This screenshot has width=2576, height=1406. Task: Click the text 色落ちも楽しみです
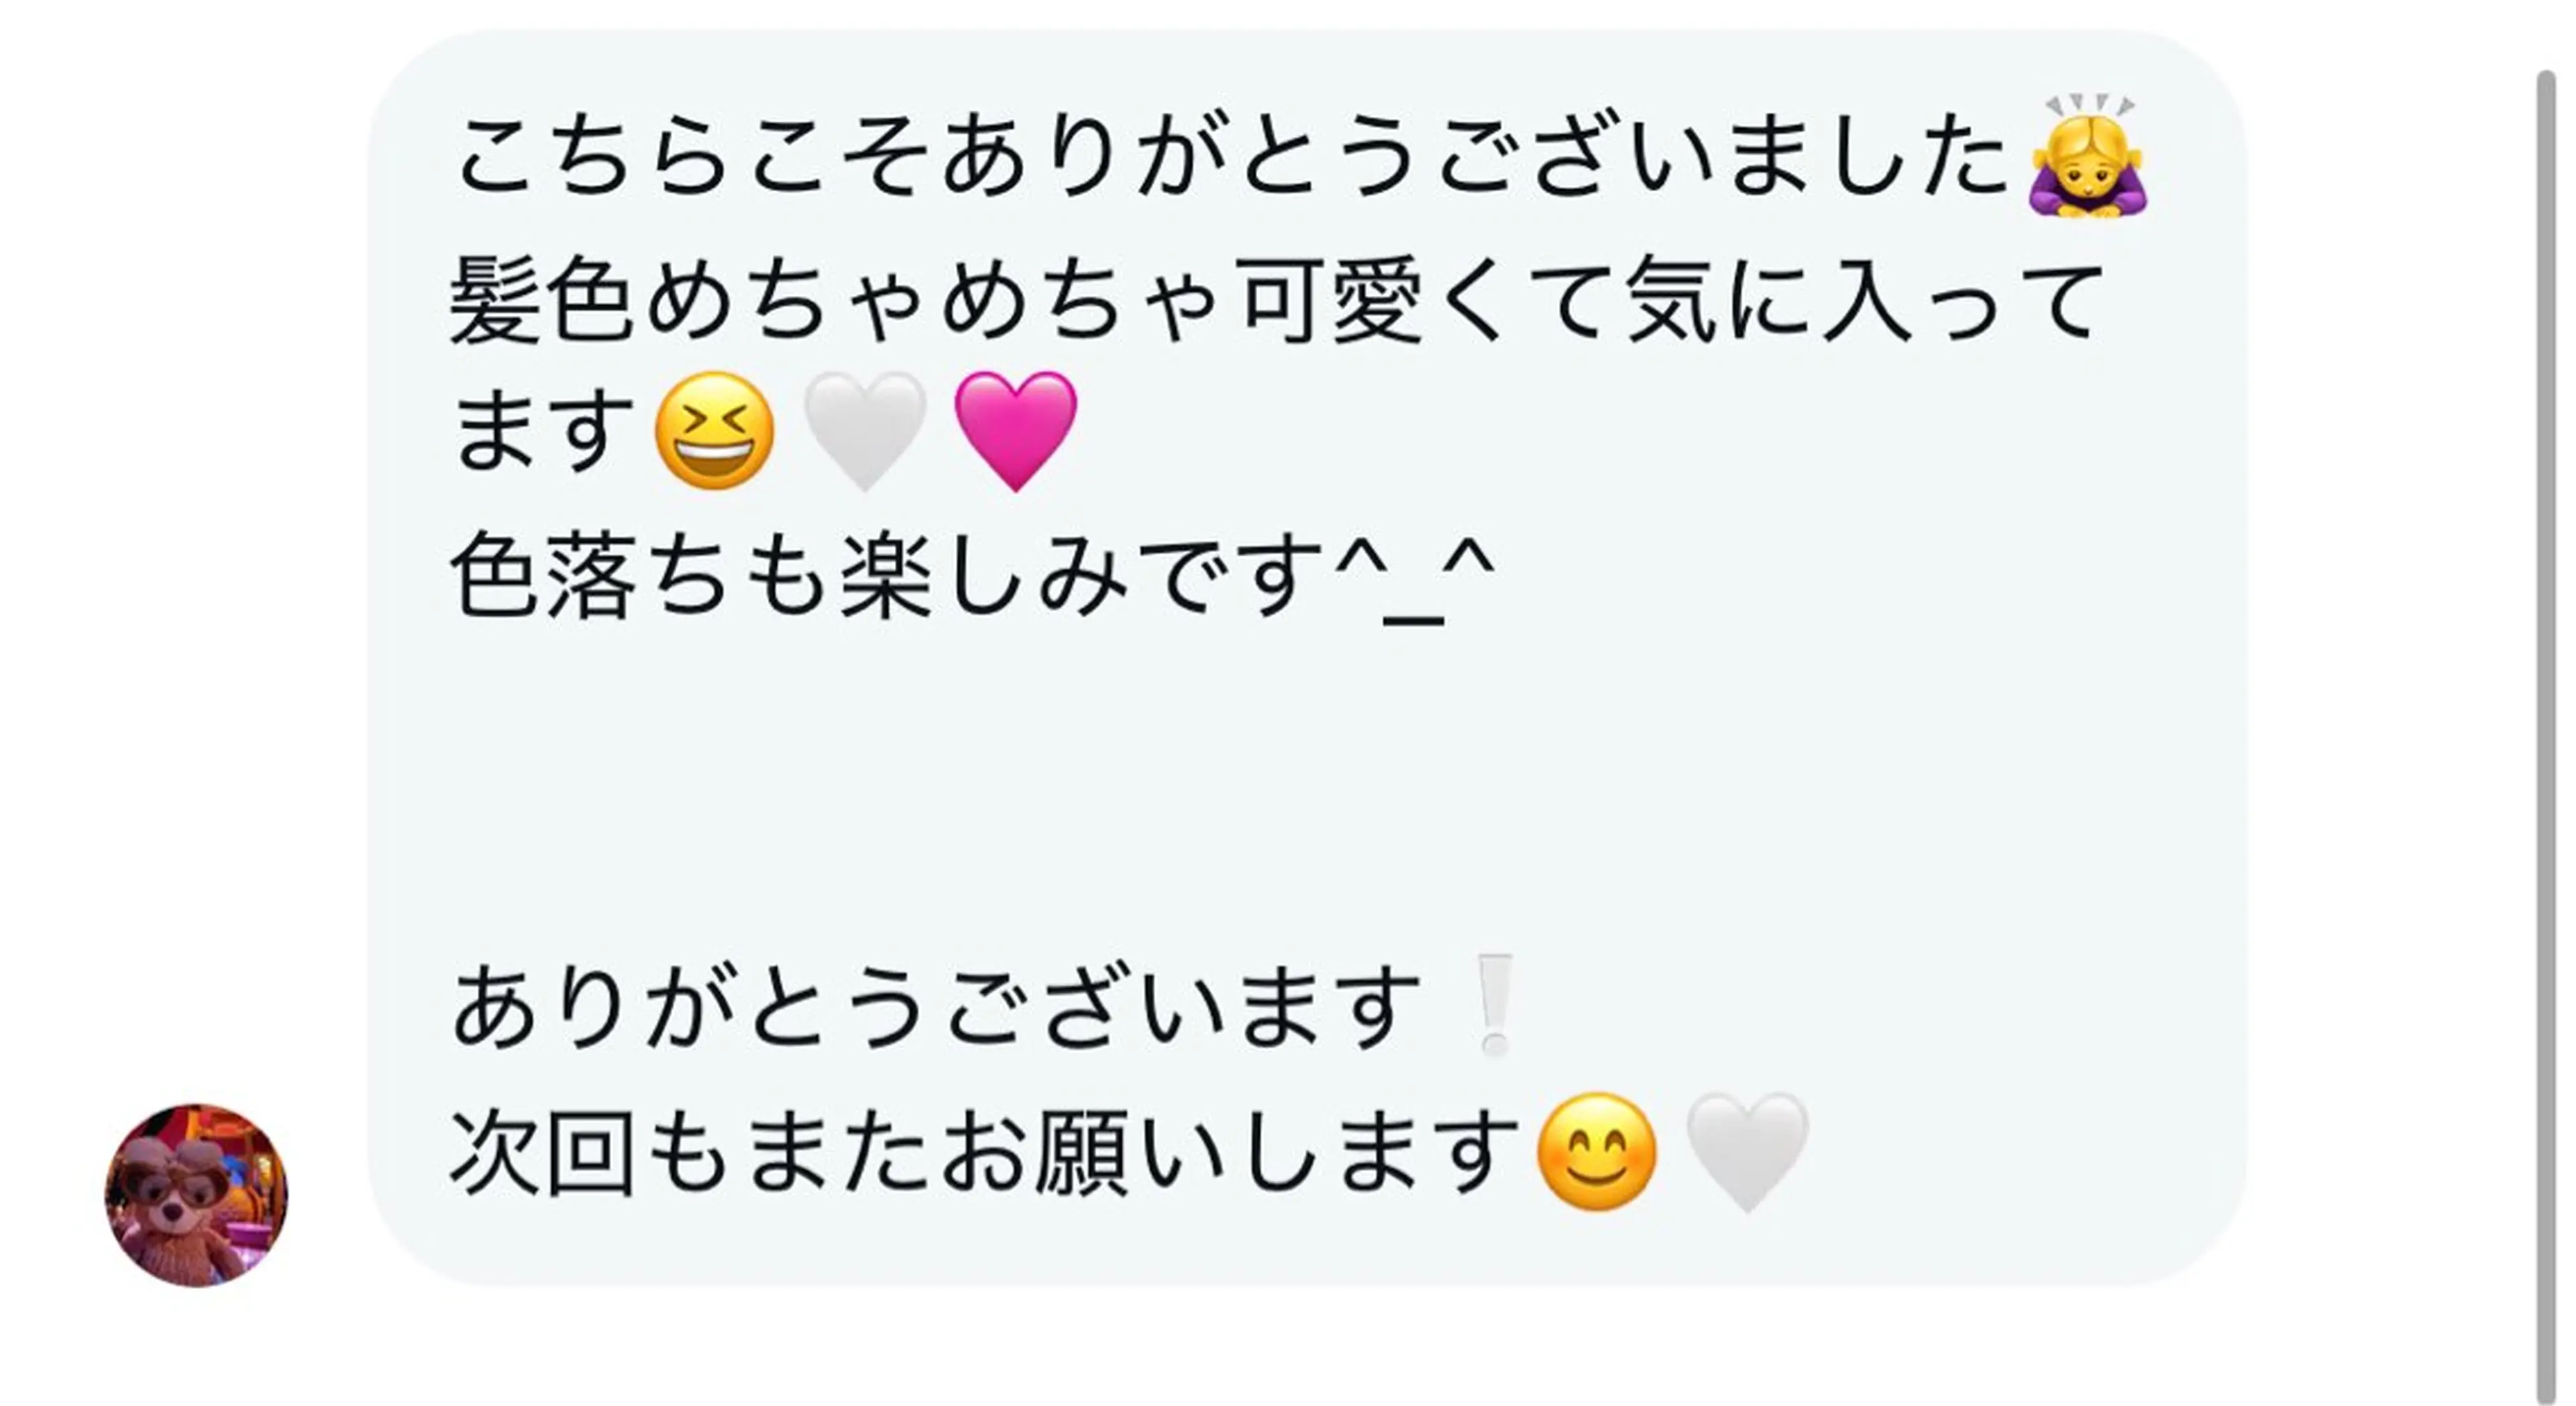(x=890, y=577)
